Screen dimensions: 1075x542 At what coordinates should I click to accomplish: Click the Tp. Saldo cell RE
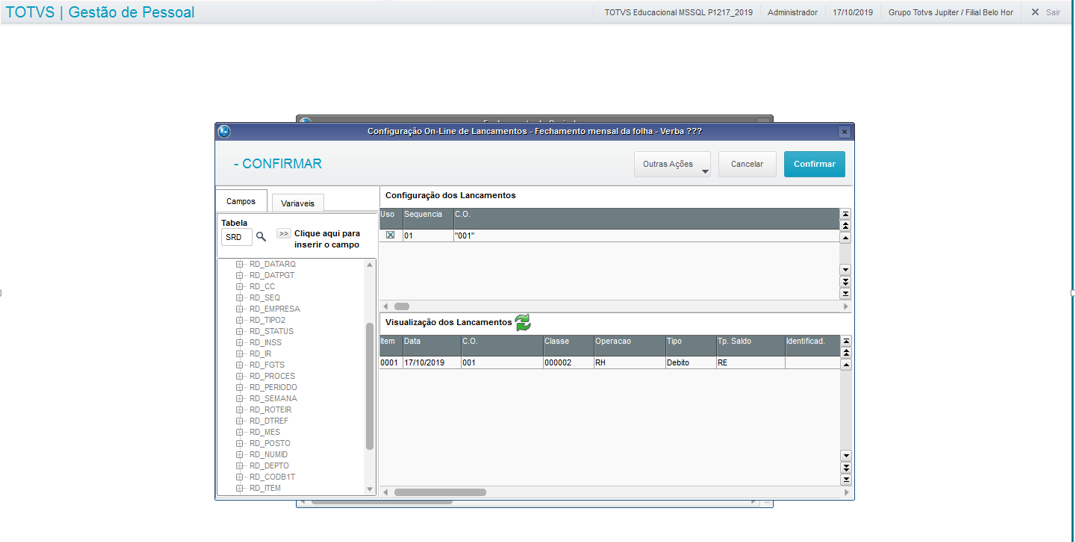click(x=750, y=362)
